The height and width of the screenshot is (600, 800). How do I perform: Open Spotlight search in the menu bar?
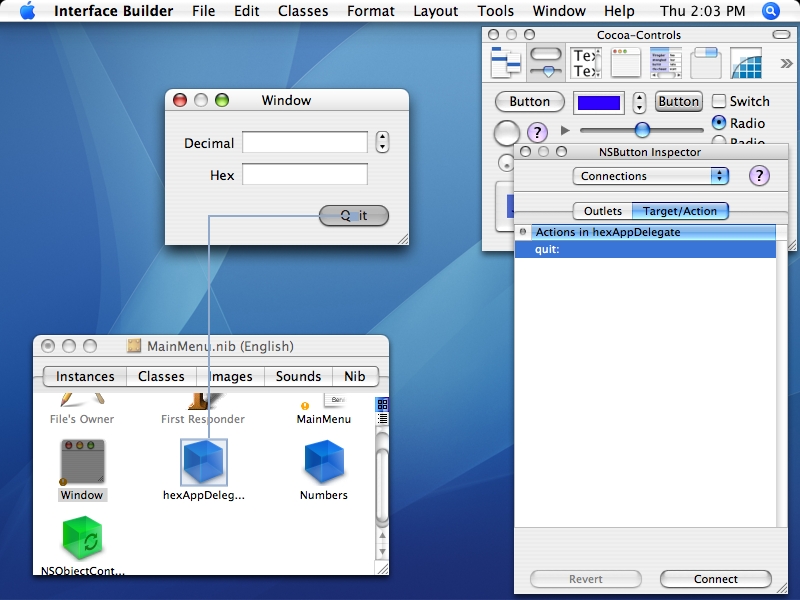point(770,11)
